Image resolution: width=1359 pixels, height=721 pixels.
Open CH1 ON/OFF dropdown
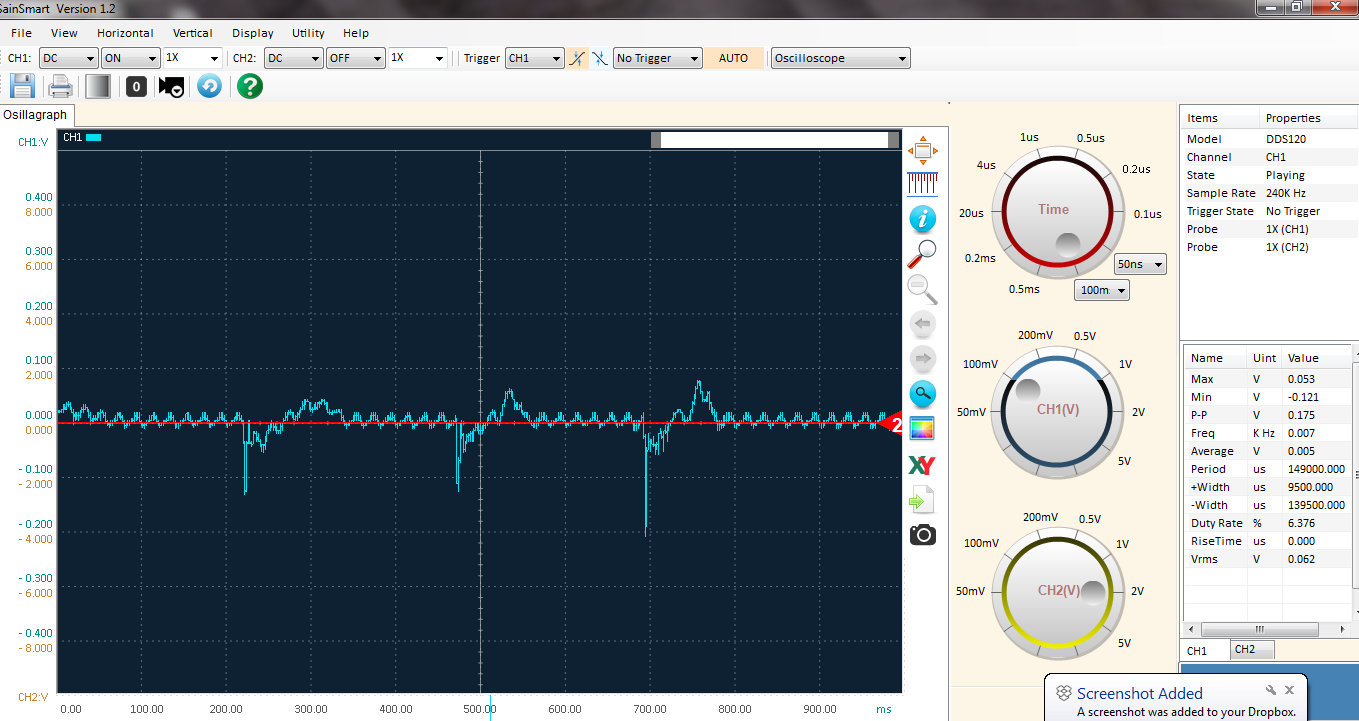(130, 58)
